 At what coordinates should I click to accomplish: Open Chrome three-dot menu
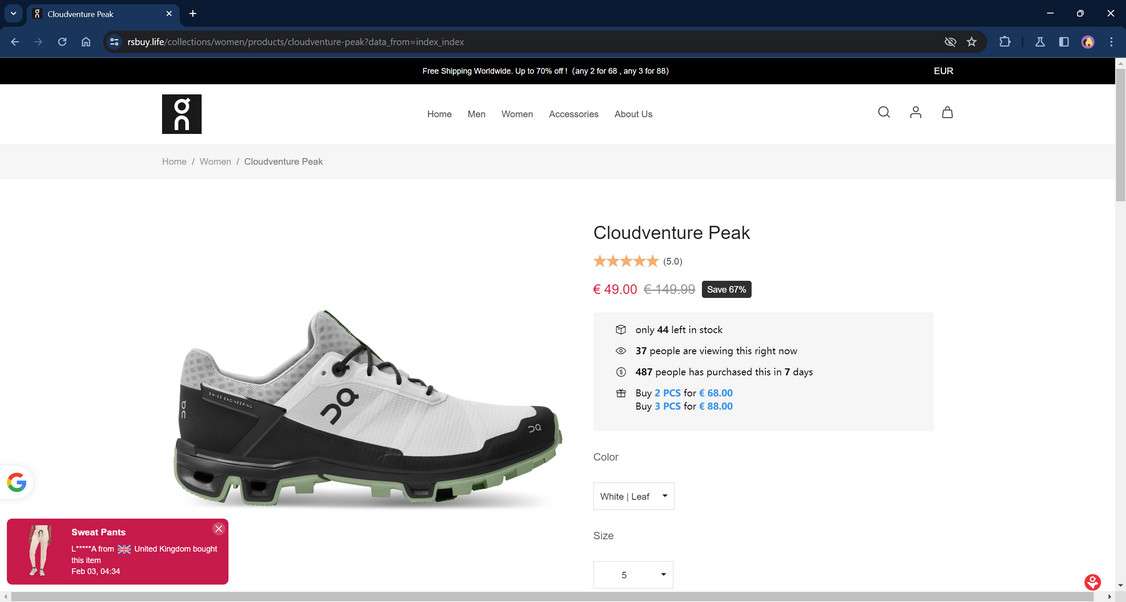point(1111,42)
